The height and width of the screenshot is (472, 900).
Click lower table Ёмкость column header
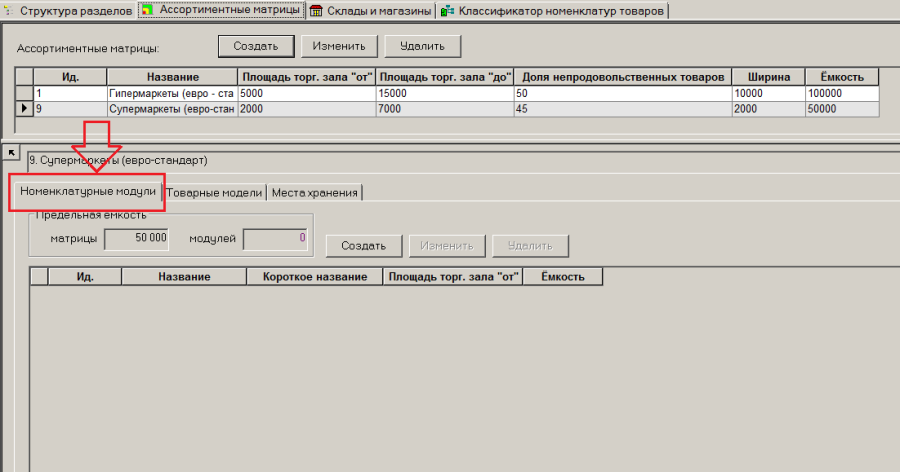[562, 277]
